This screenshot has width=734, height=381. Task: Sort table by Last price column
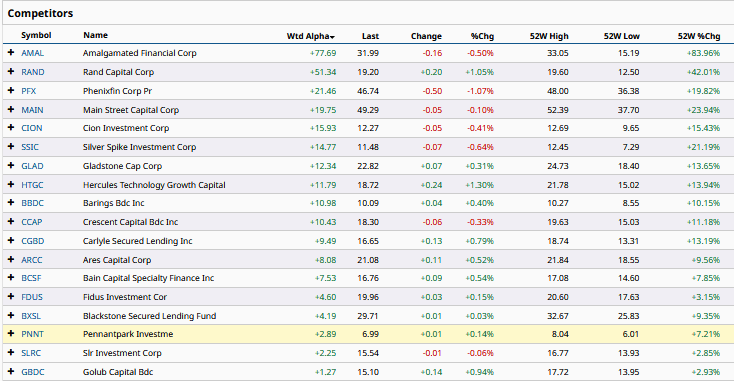pyautogui.click(x=370, y=36)
